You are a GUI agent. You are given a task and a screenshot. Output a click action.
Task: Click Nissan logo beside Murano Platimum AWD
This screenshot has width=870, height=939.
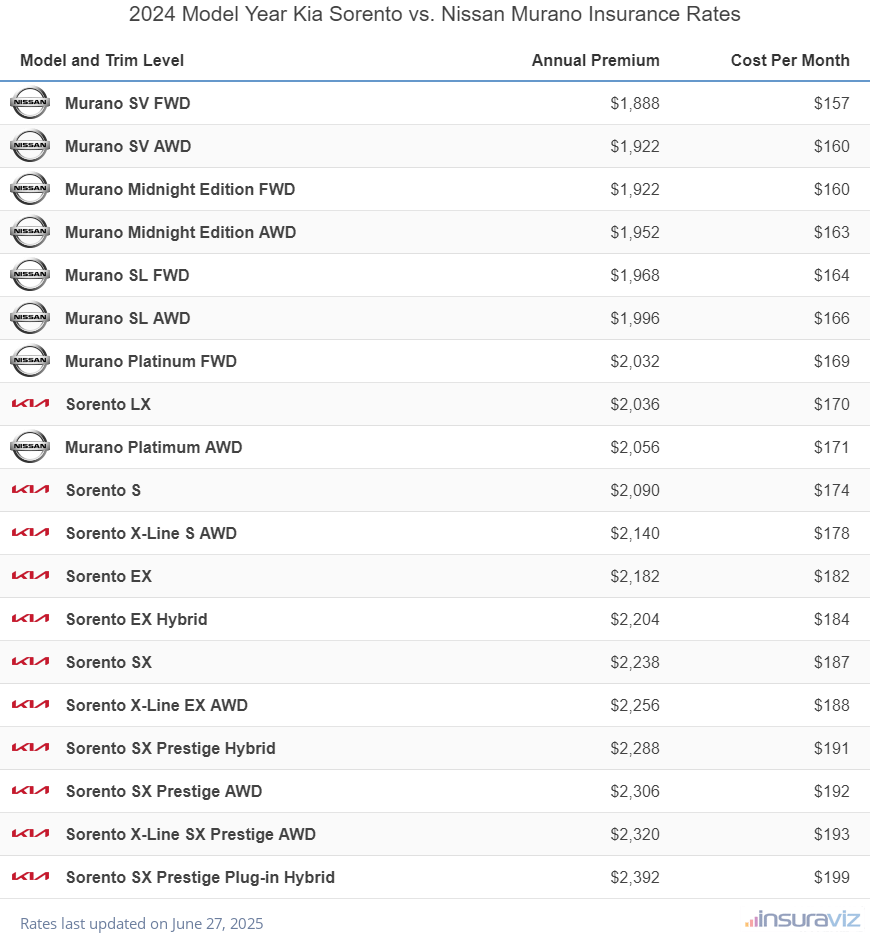30,447
